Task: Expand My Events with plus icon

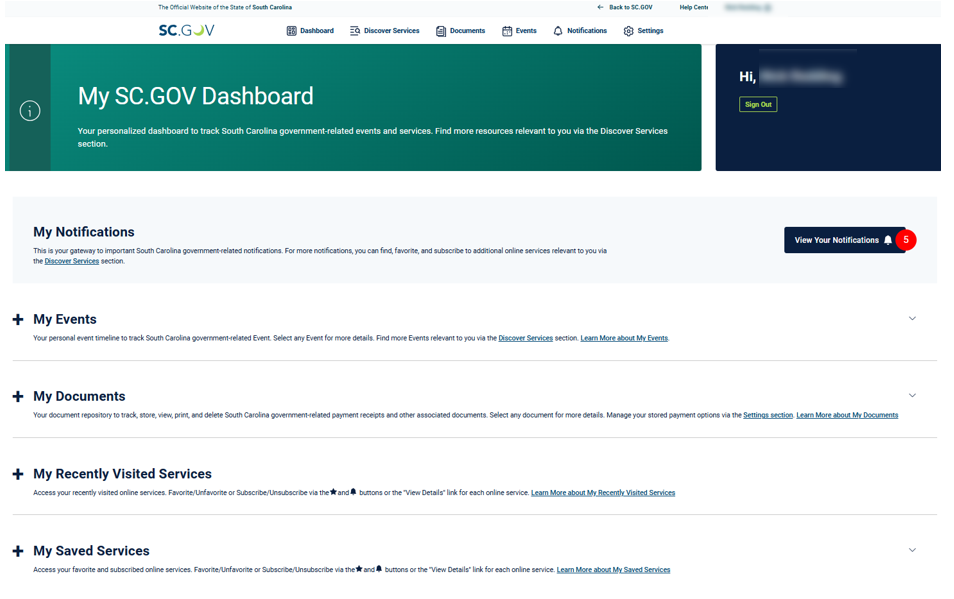Action: click(x=18, y=319)
